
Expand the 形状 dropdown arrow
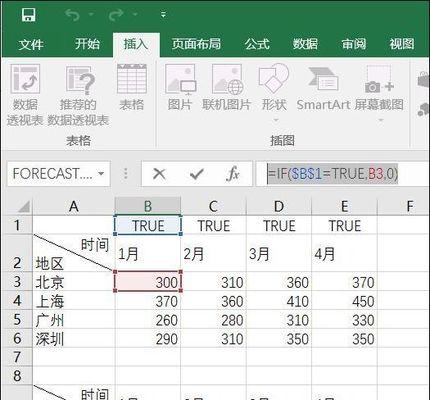(x=276, y=120)
